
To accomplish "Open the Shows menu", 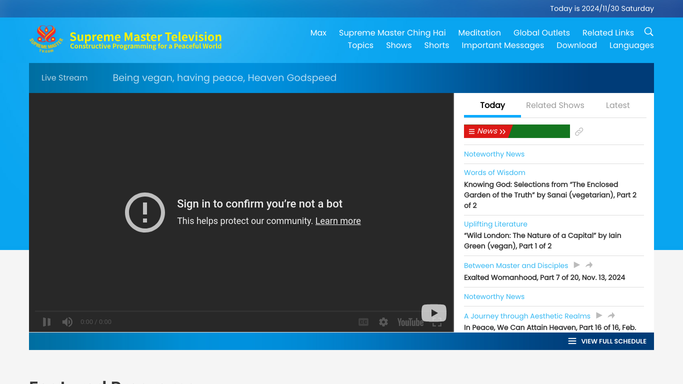I will pos(399,45).
